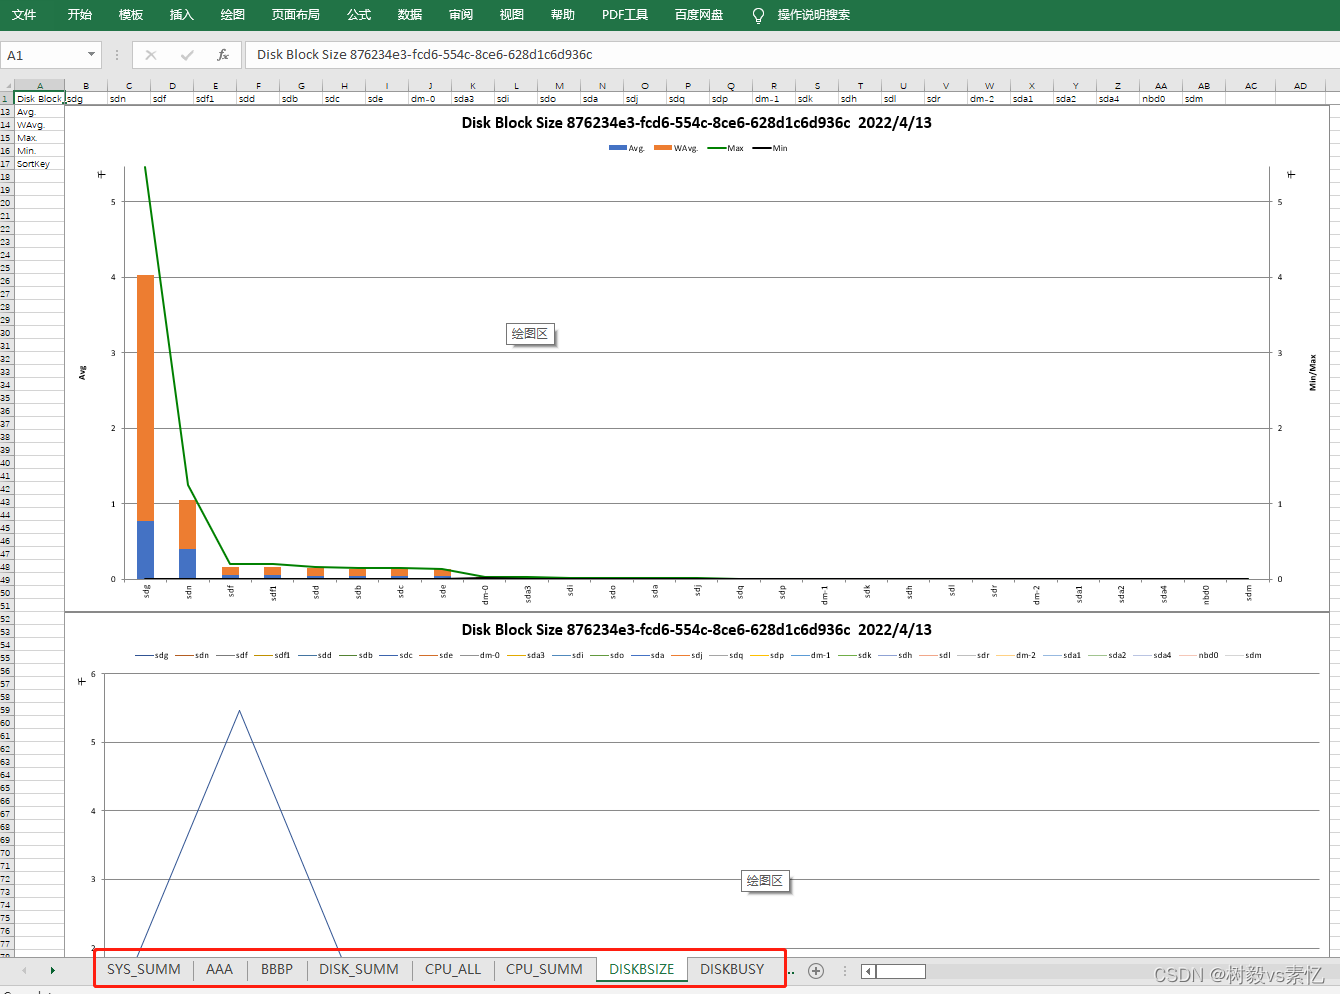Click the new sheet plus icon
This screenshot has height=994, width=1340.
pyautogui.click(x=816, y=970)
